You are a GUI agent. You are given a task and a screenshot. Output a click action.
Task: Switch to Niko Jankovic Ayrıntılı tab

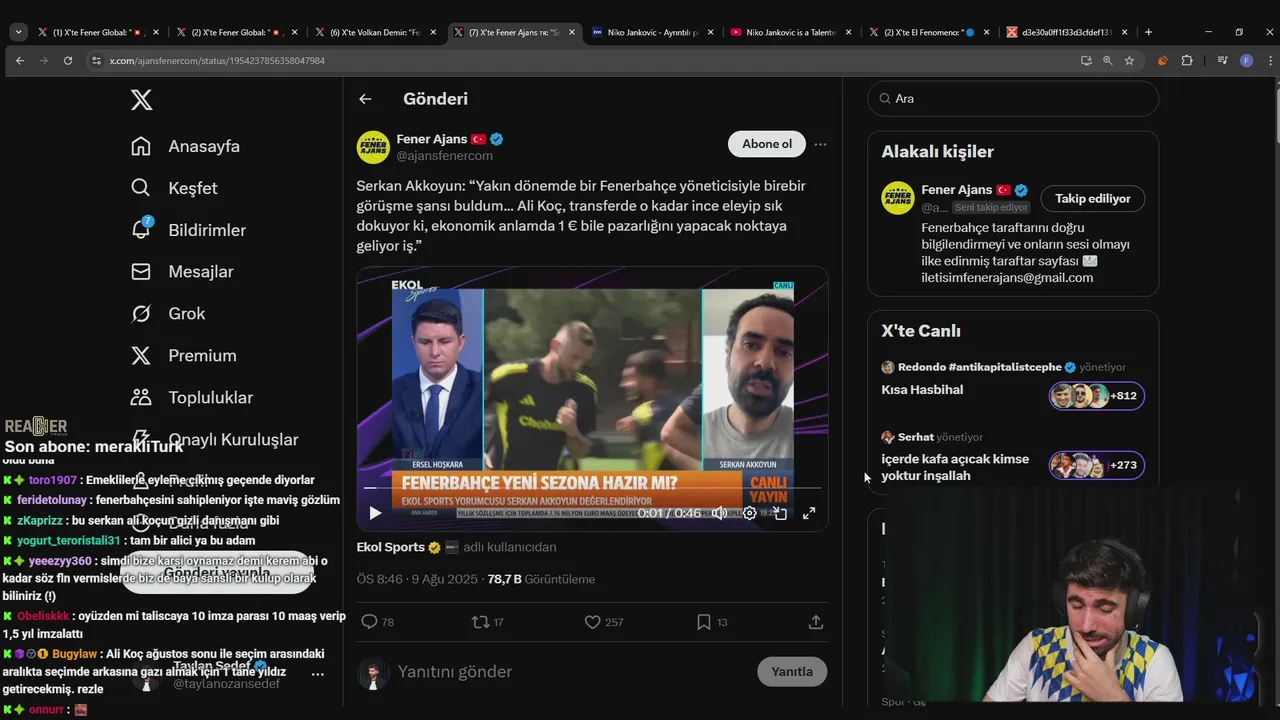coord(652,32)
